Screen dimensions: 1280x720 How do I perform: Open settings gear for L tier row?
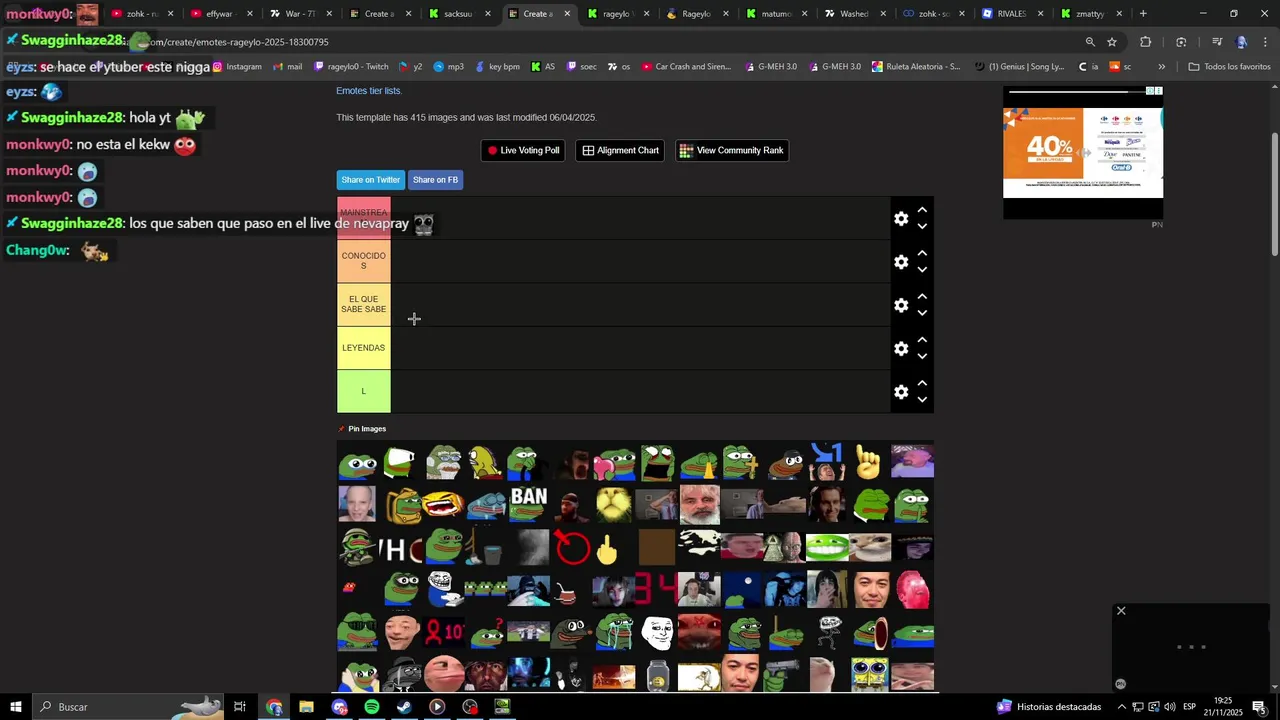(x=901, y=392)
